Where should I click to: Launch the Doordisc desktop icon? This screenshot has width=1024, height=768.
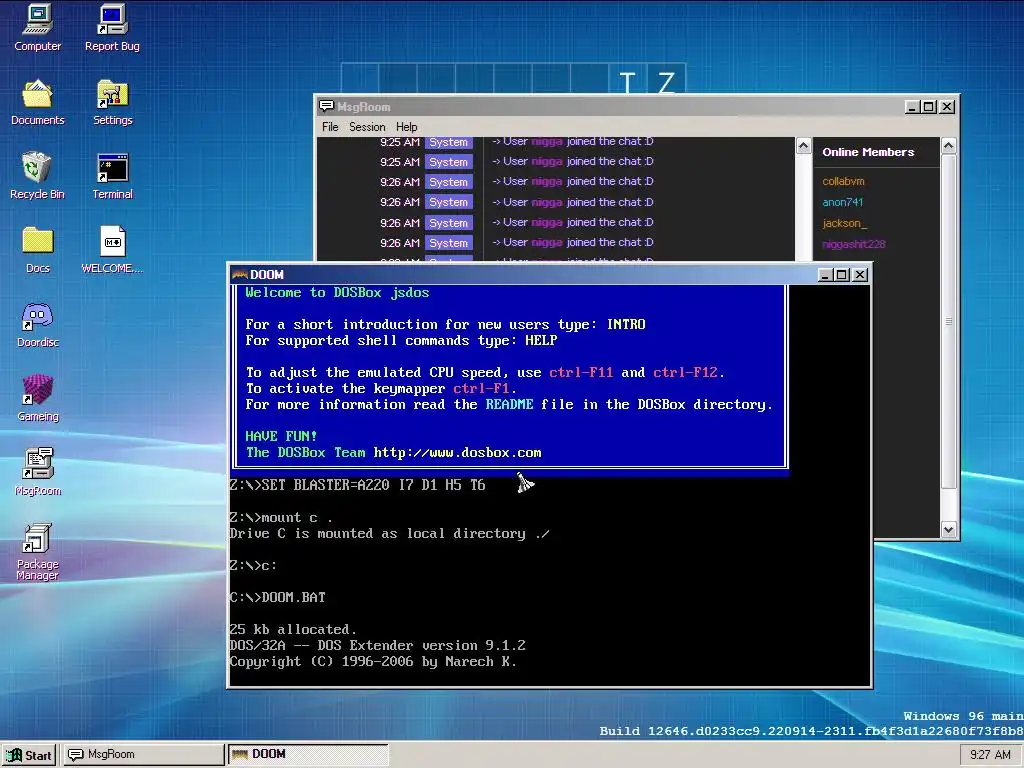(x=37, y=324)
